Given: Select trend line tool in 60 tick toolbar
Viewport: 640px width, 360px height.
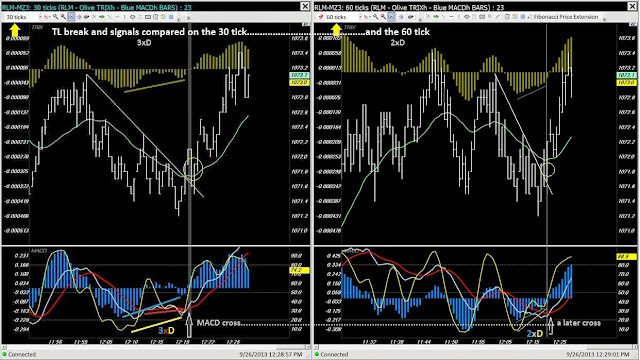Looking at the screenshot, I should tap(444, 17).
